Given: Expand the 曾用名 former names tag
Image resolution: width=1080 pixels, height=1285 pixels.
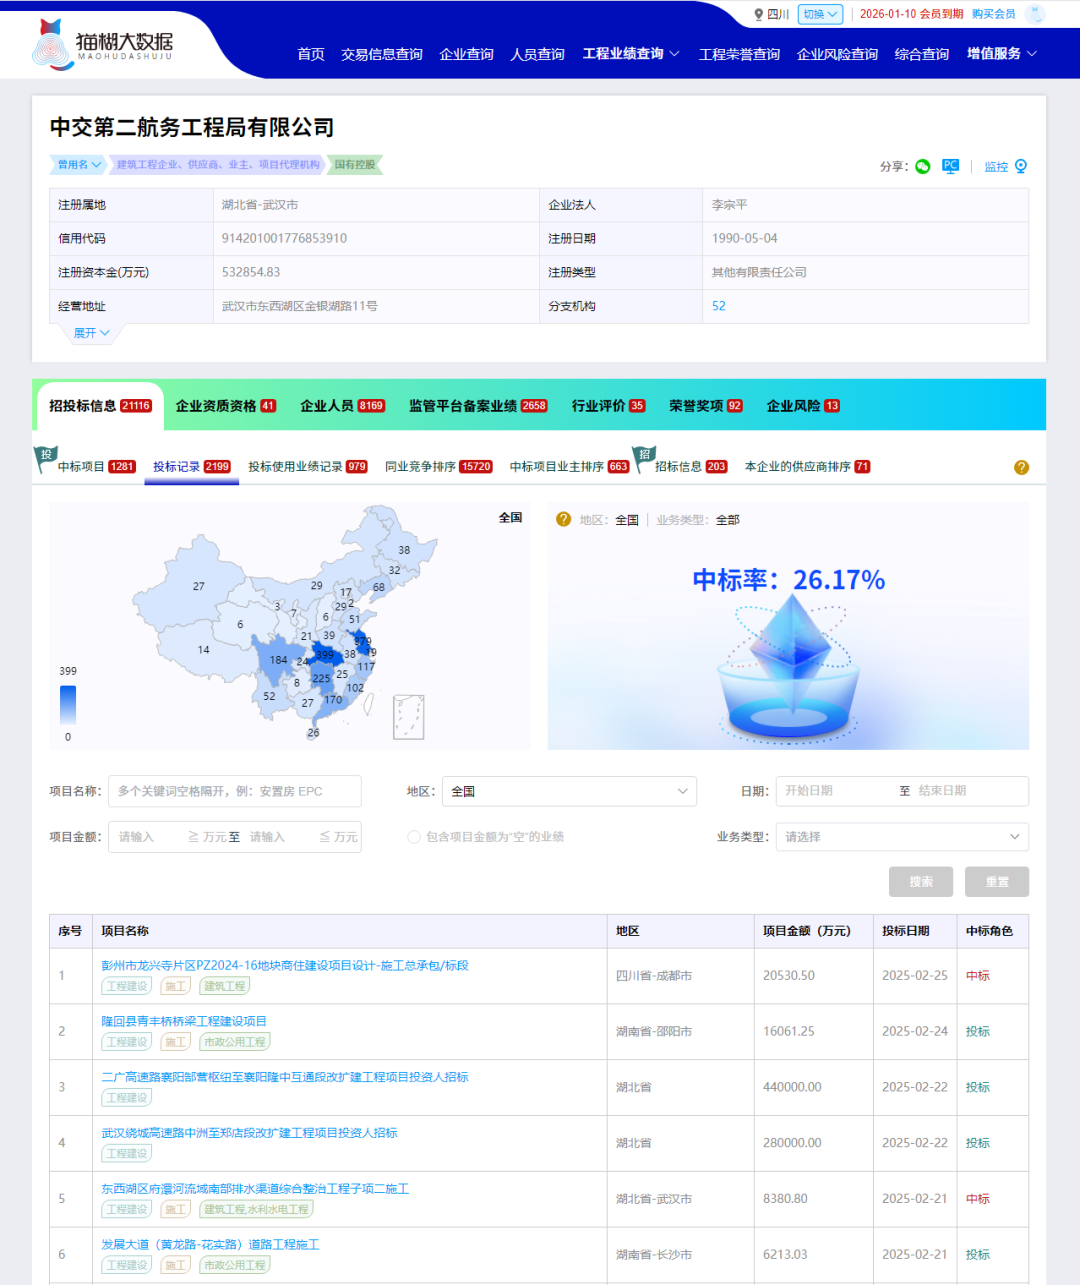Looking at the screenshot, I should (78, 165).
